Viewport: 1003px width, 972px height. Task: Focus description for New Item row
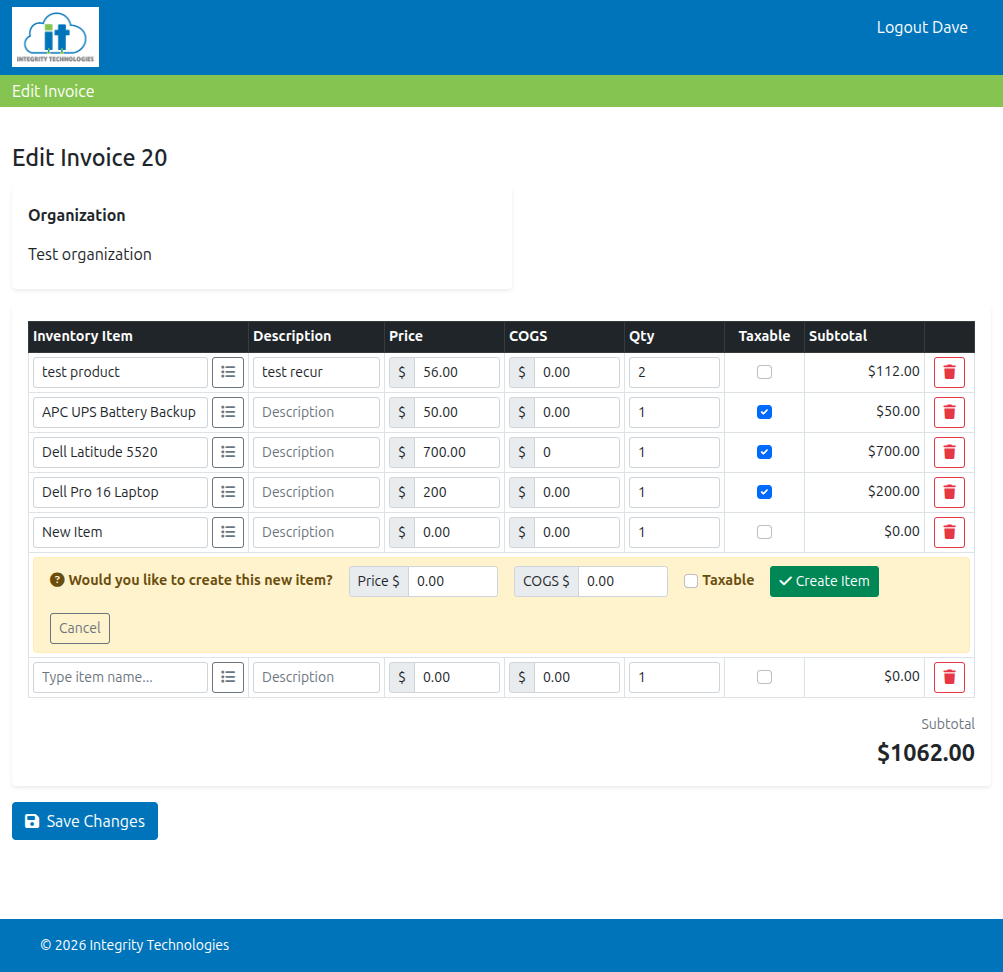(316, 532)
